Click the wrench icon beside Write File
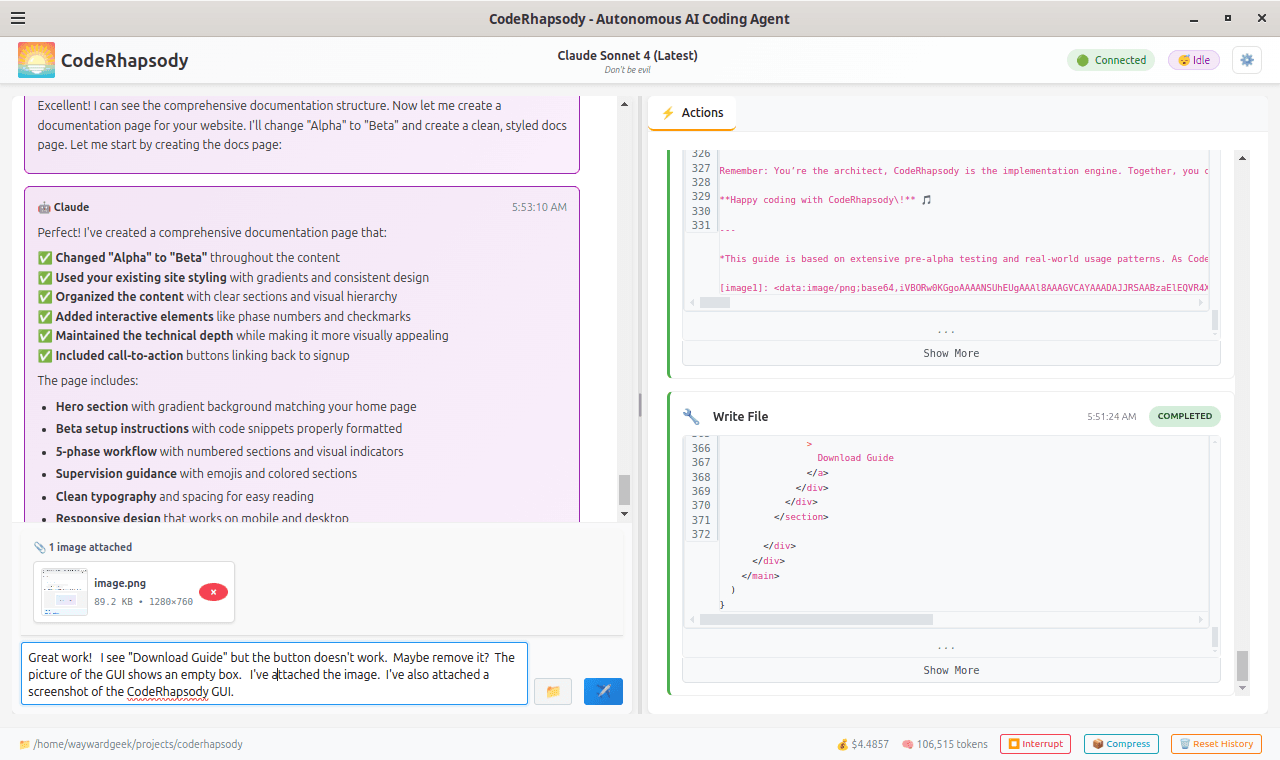Screen dimensions: 1280x760 [691, 416]
